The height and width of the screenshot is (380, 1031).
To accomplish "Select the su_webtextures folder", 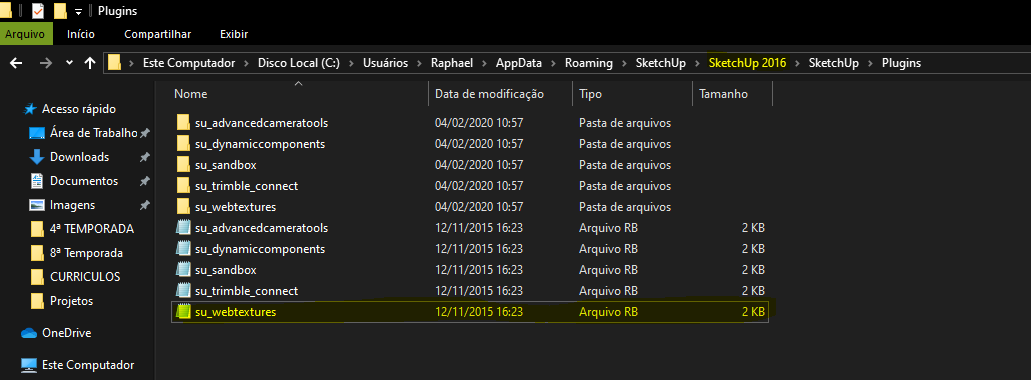I will 235,207.
